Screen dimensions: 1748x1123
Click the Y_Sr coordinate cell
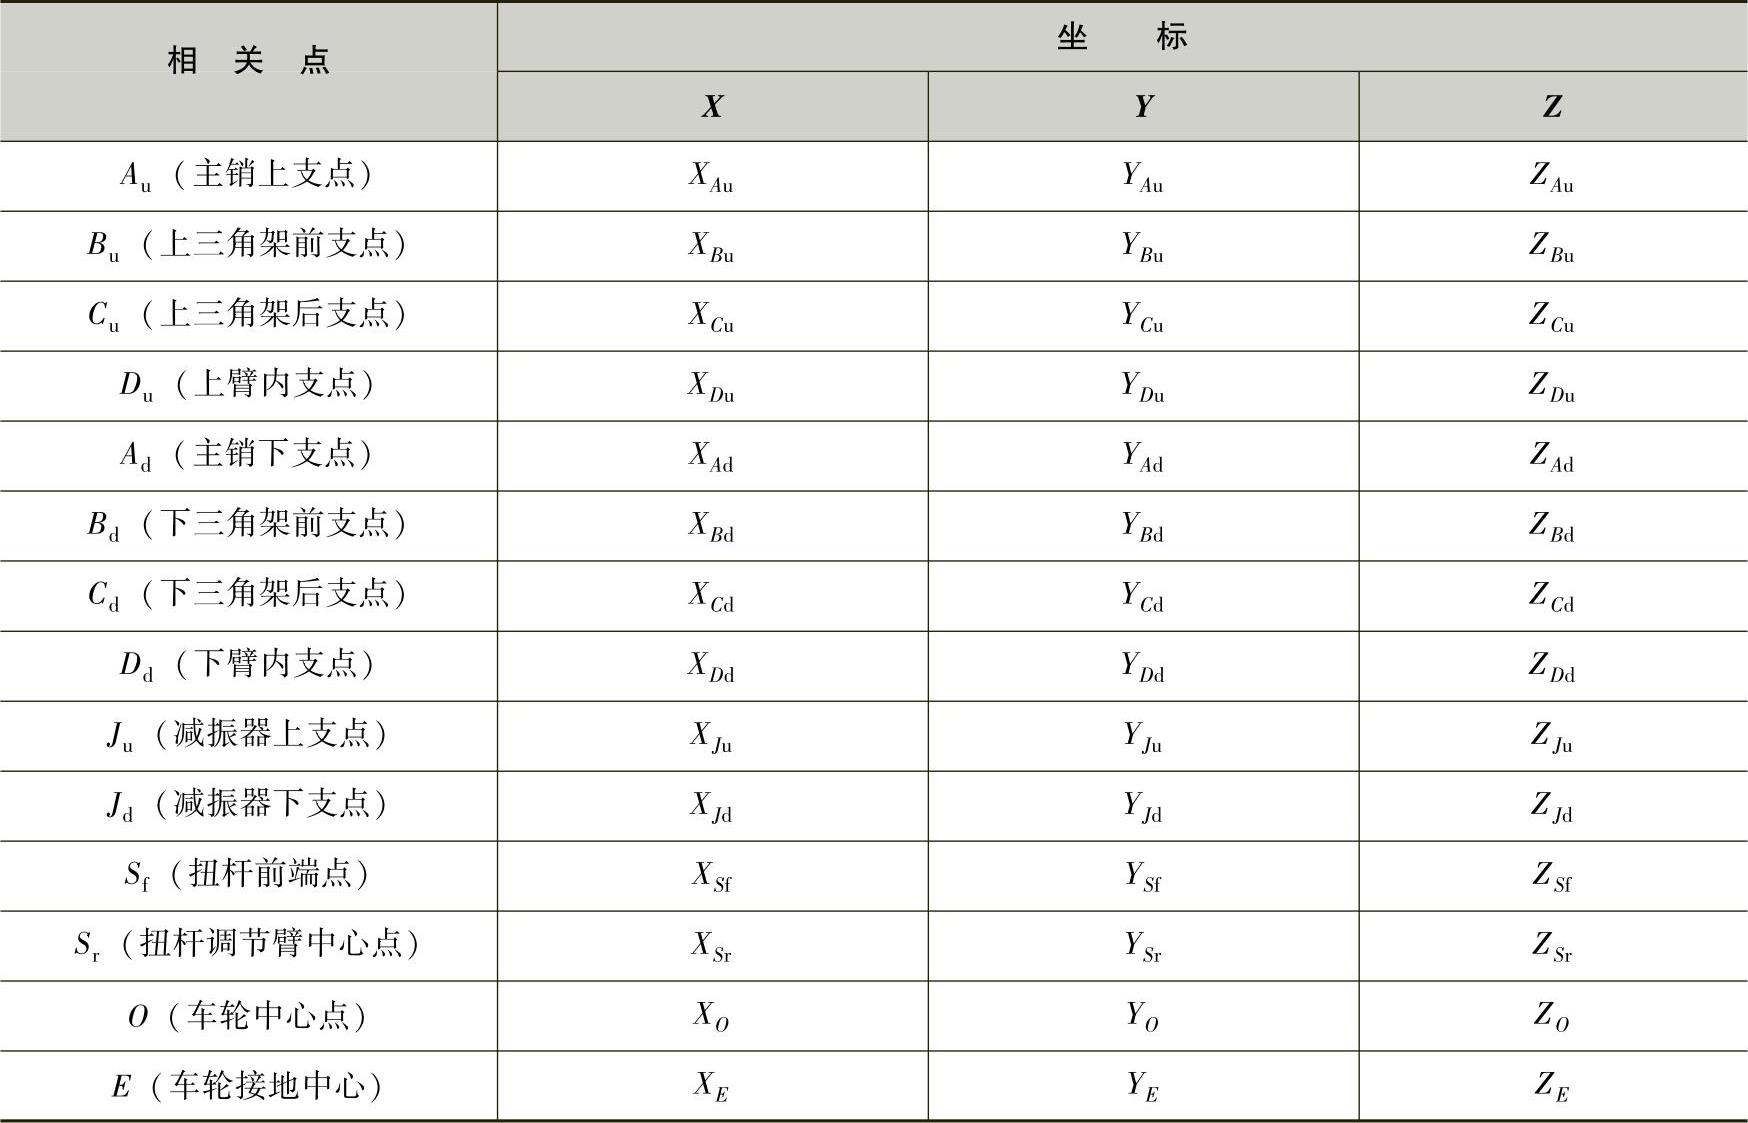[x=1143, y=946]
